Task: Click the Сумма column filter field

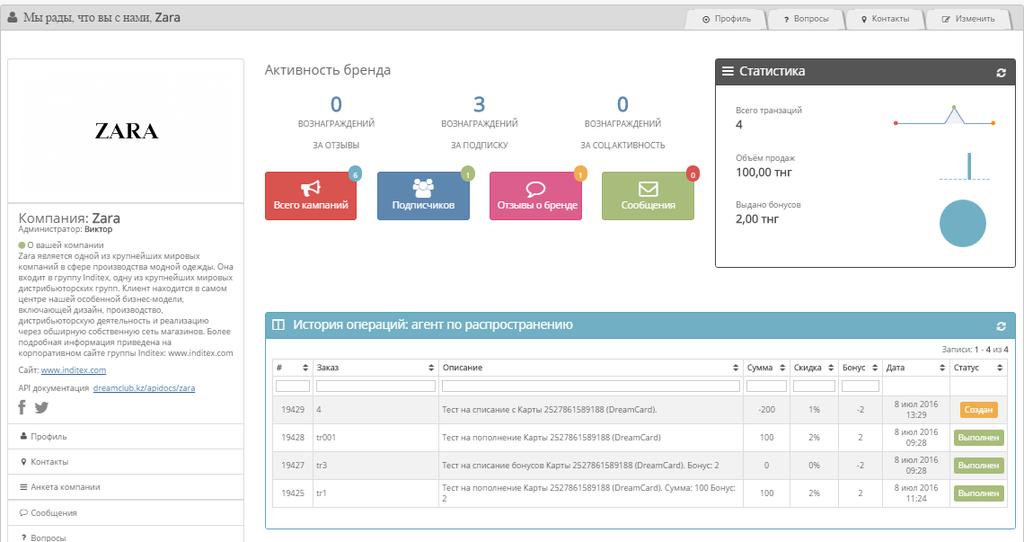Action: tap(766, 386)
